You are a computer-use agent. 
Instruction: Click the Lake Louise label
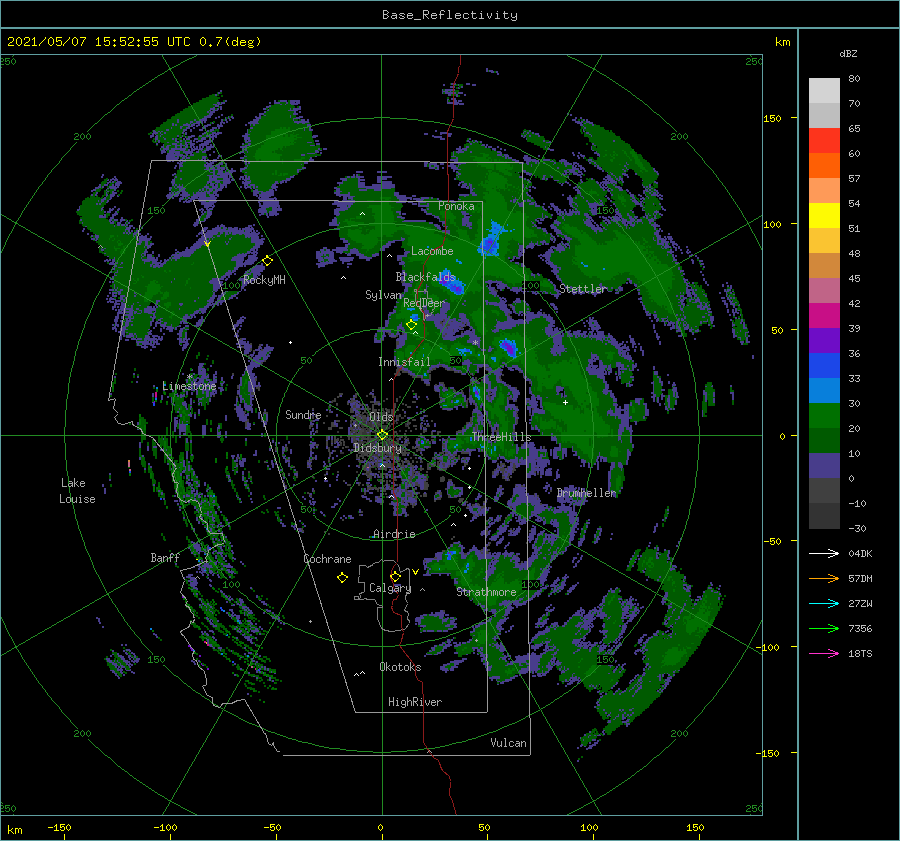click(77, 491)
